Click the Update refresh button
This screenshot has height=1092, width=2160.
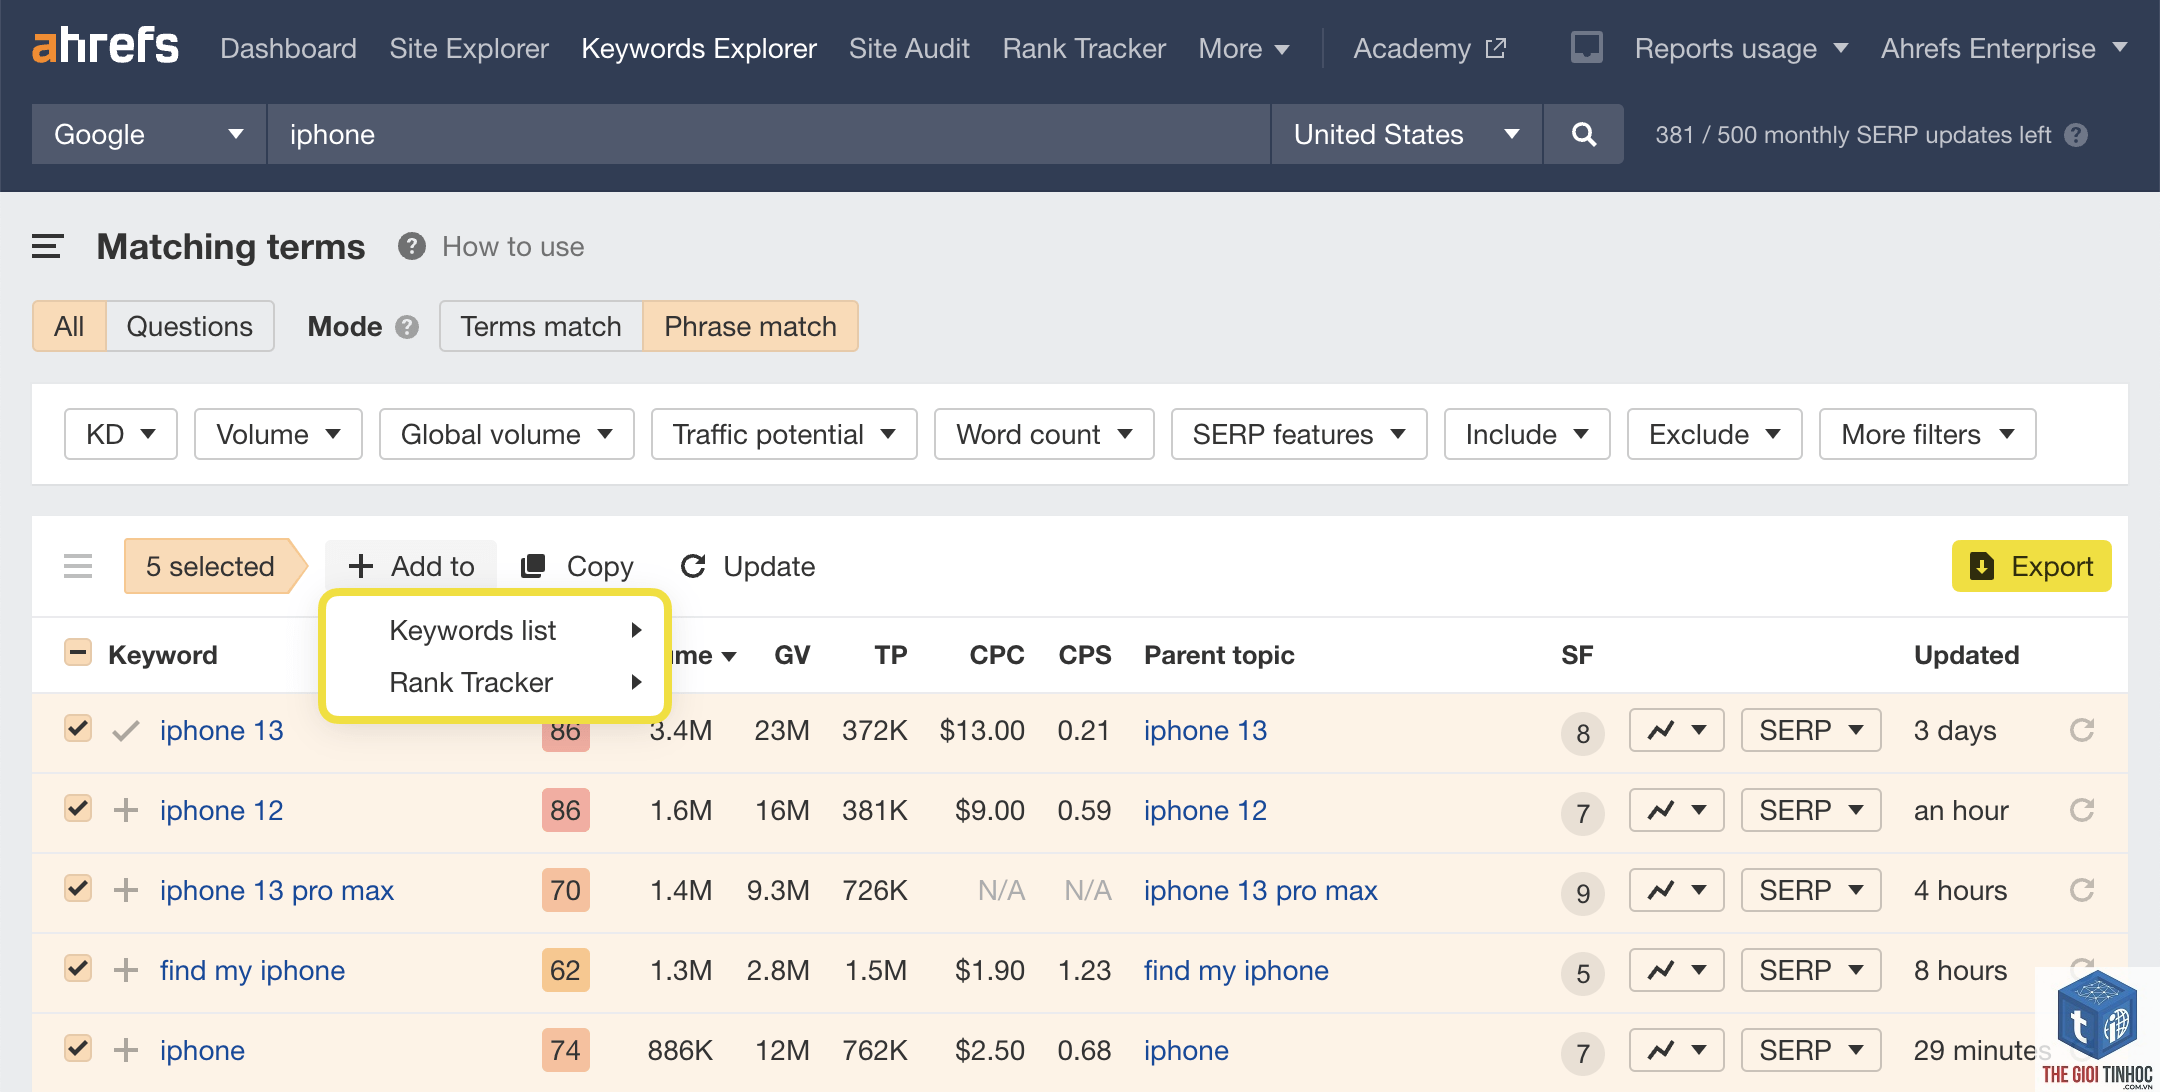(x=748, y=566)
